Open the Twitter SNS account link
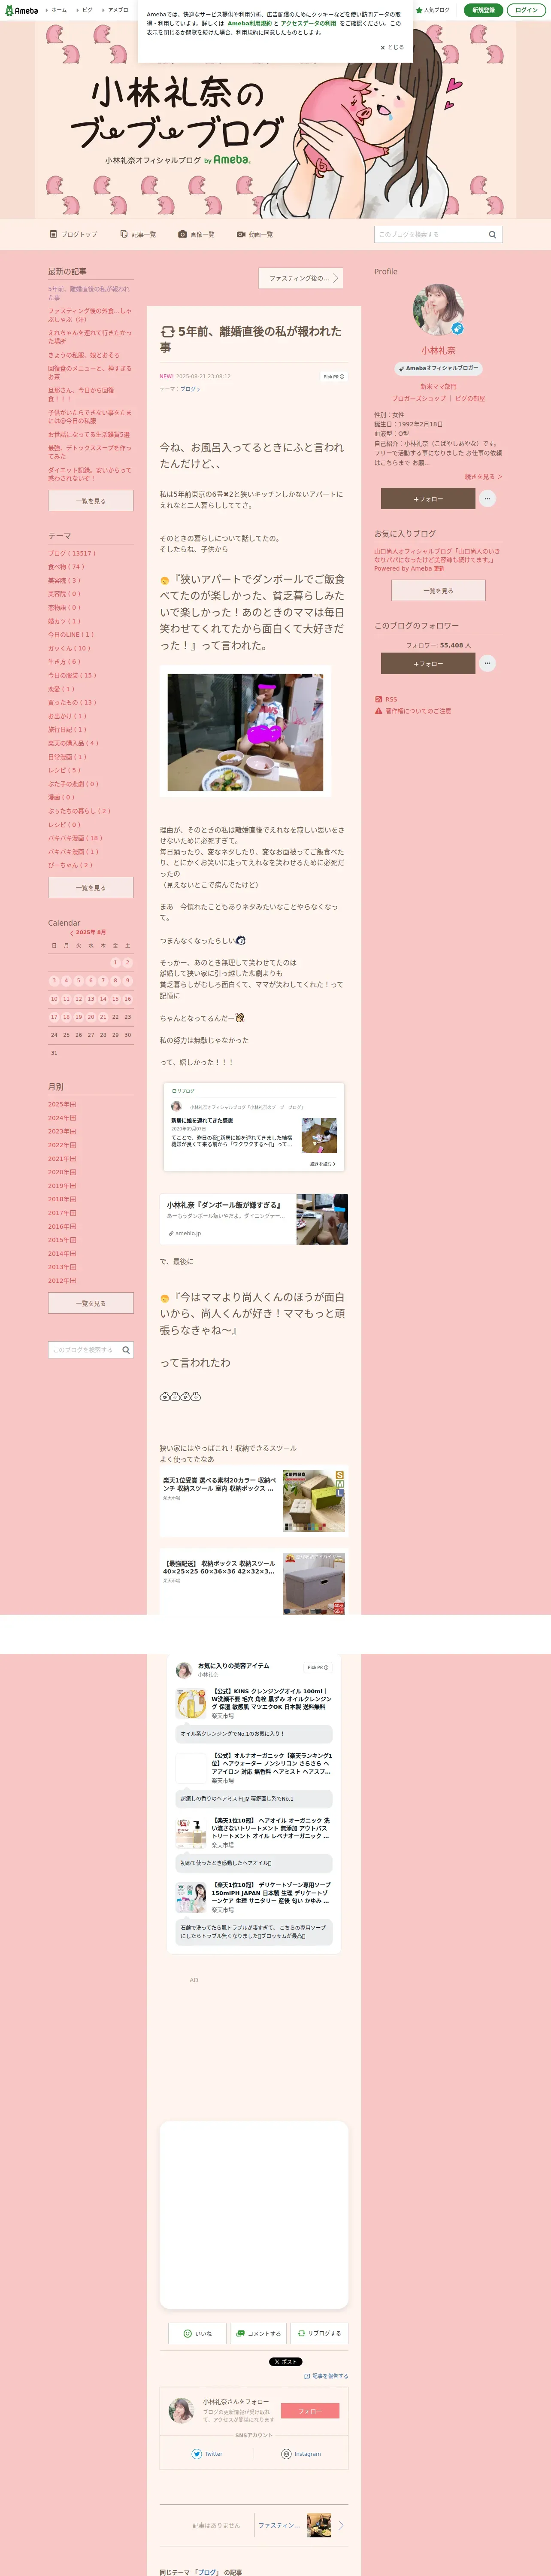 pyautogui.click(x=207, y=2454)
